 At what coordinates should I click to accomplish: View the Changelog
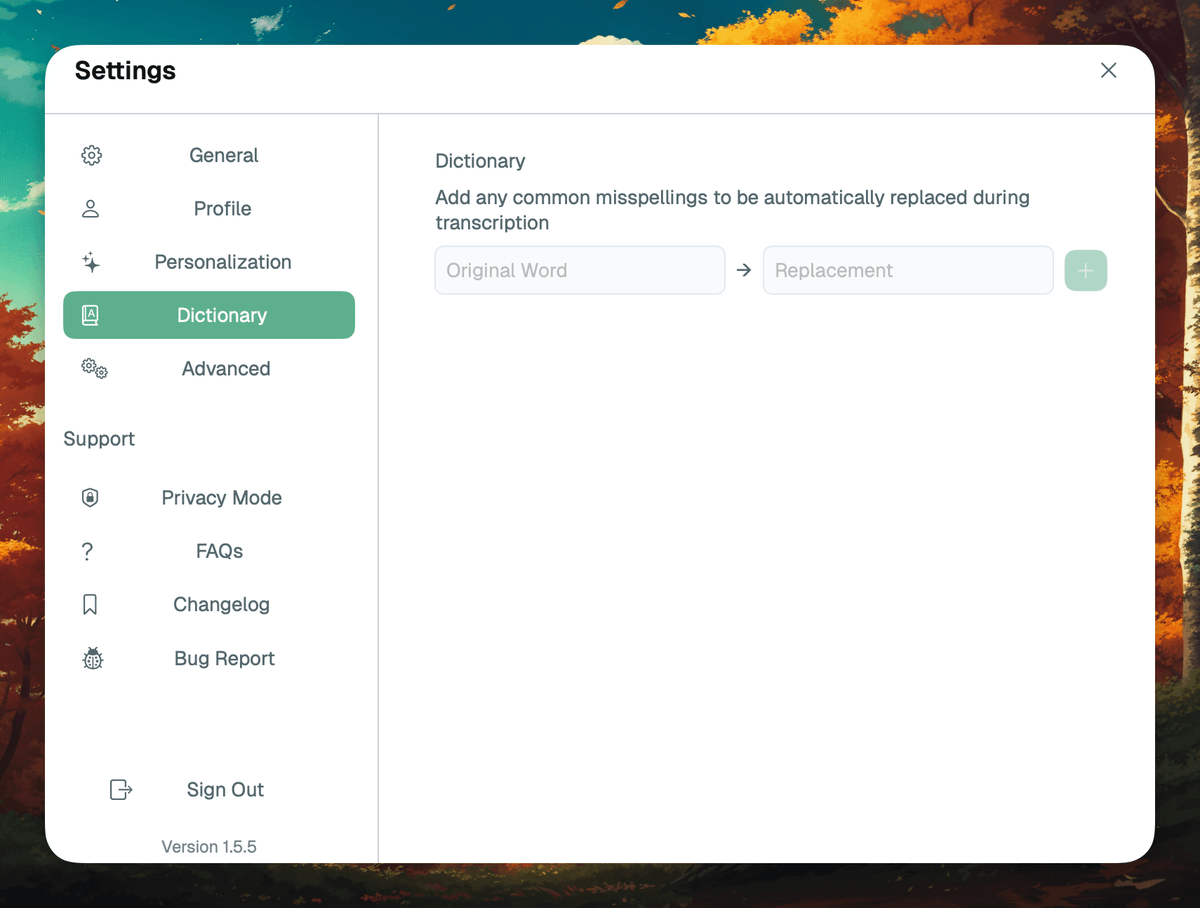[209, 605]
